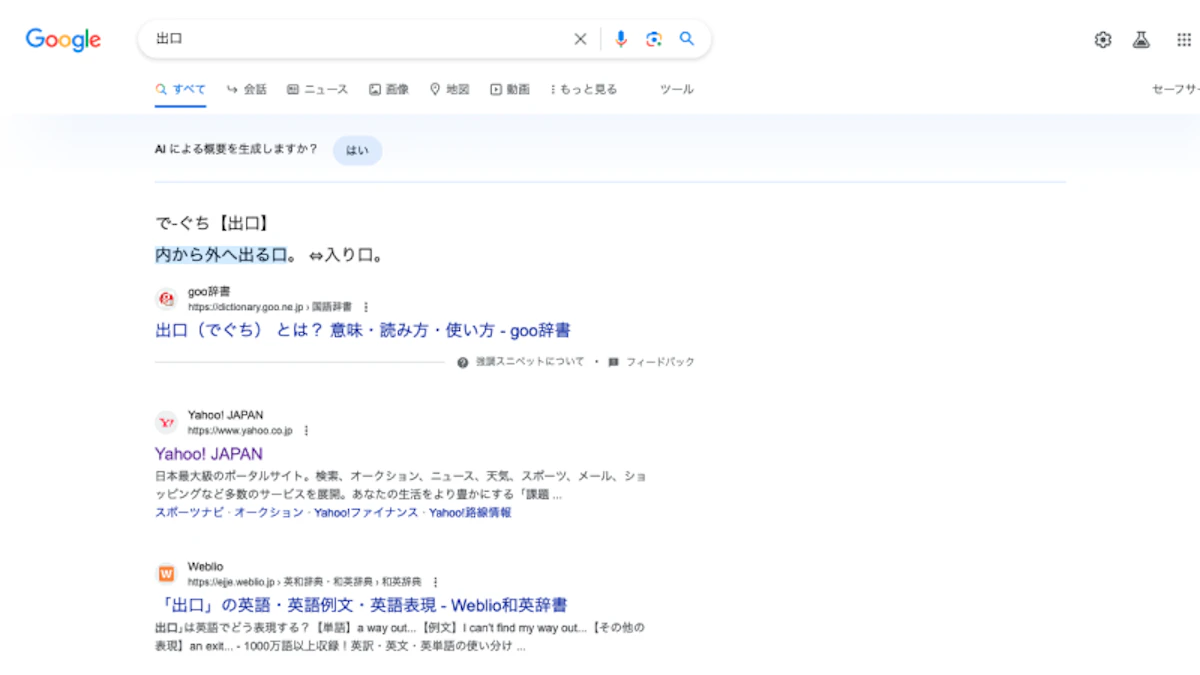Click the Google logo to return home
1200x675 pixels.
tap(62, 40)
